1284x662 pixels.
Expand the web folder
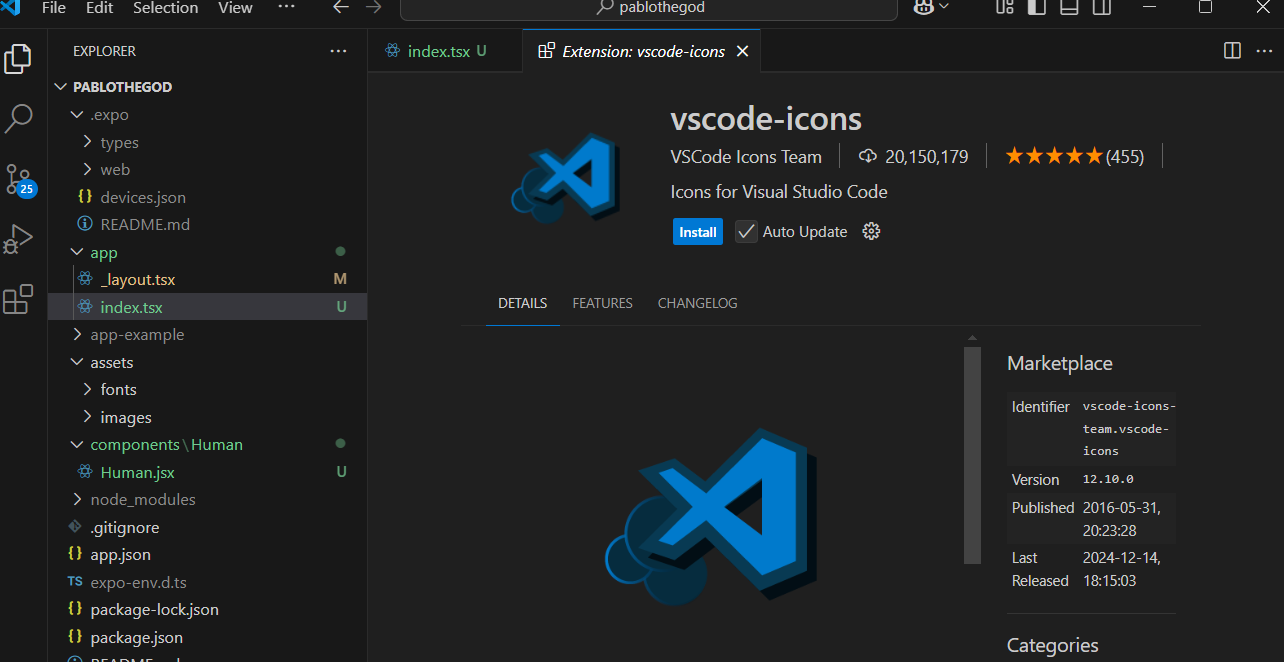[88, 170]
